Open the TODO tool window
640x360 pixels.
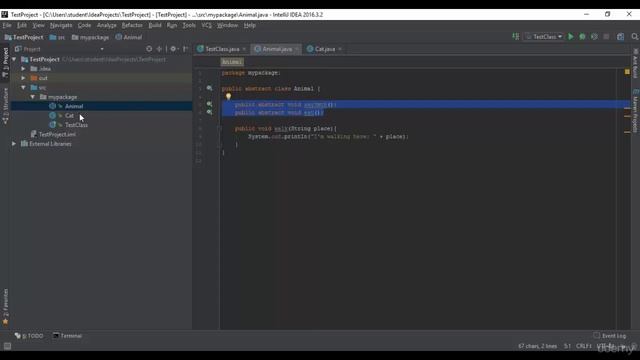point(29,336)
